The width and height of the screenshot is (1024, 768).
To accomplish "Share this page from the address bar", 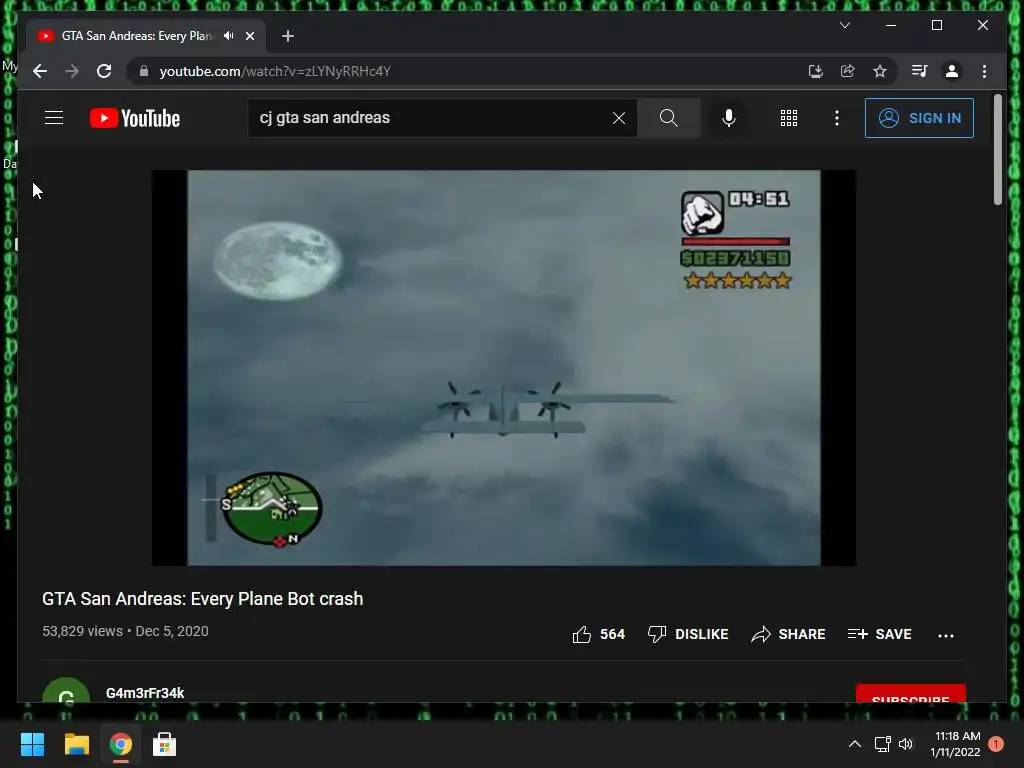I will click(848, 71).
